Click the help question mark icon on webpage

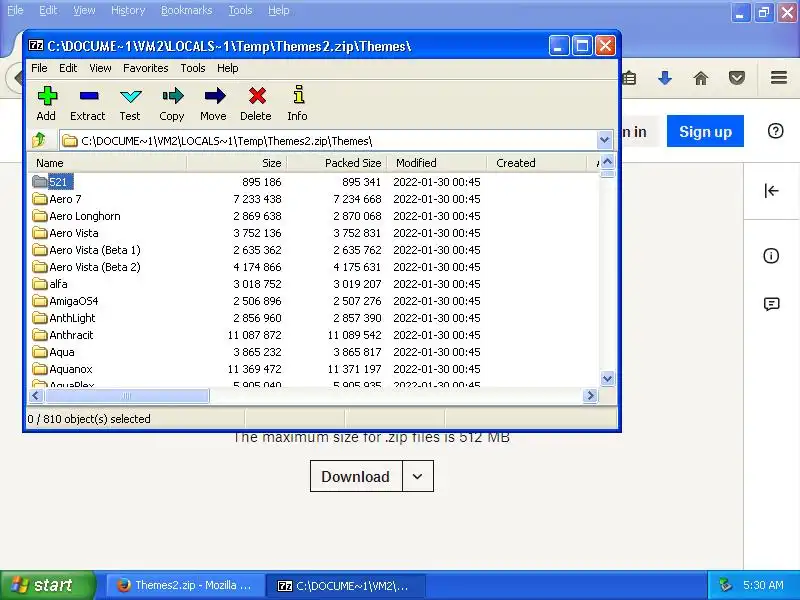pos(776,131)
